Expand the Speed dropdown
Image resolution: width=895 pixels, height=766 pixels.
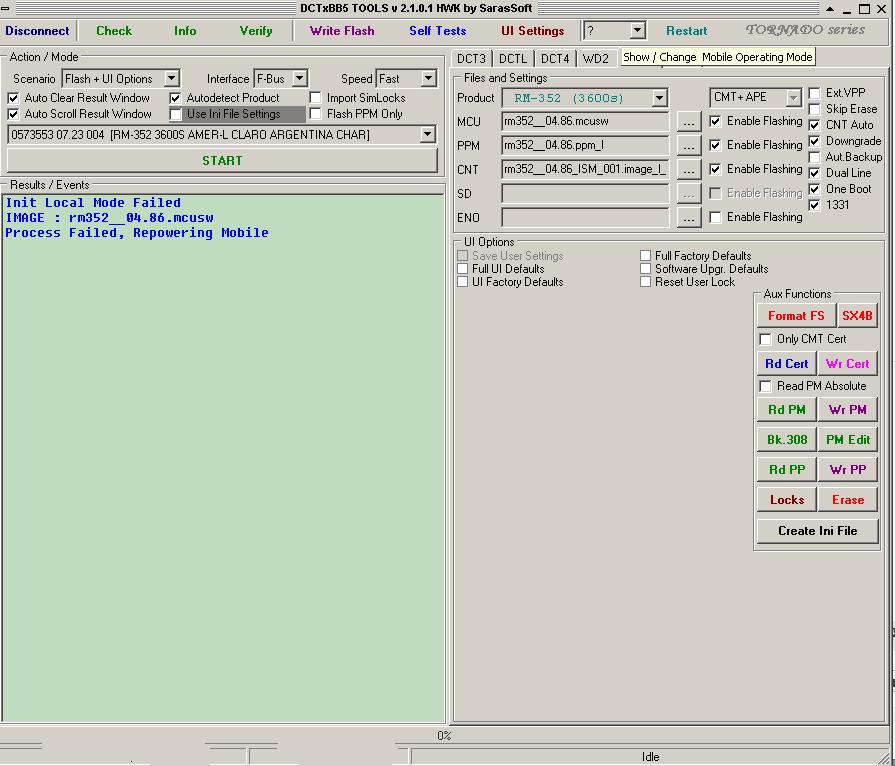point(428,78)
